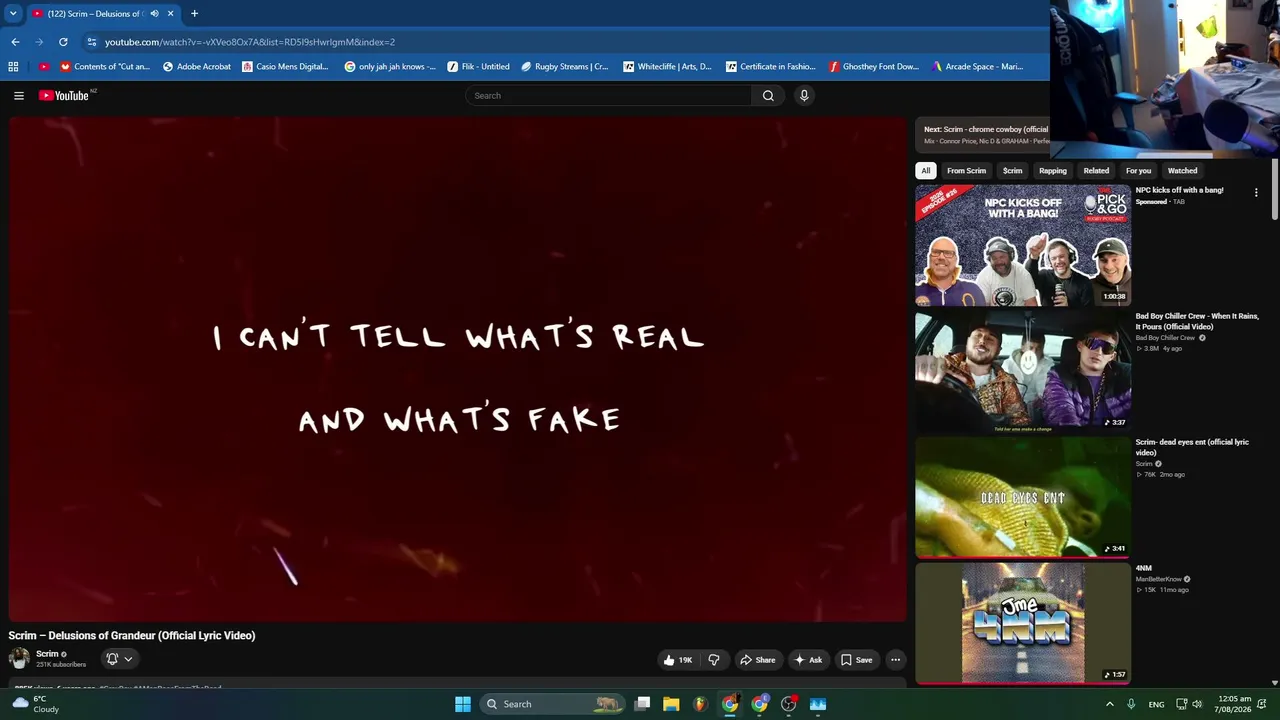Open FL Studio from the taskbar
This screenshot has height=720, width=1280.
[700, 704]
